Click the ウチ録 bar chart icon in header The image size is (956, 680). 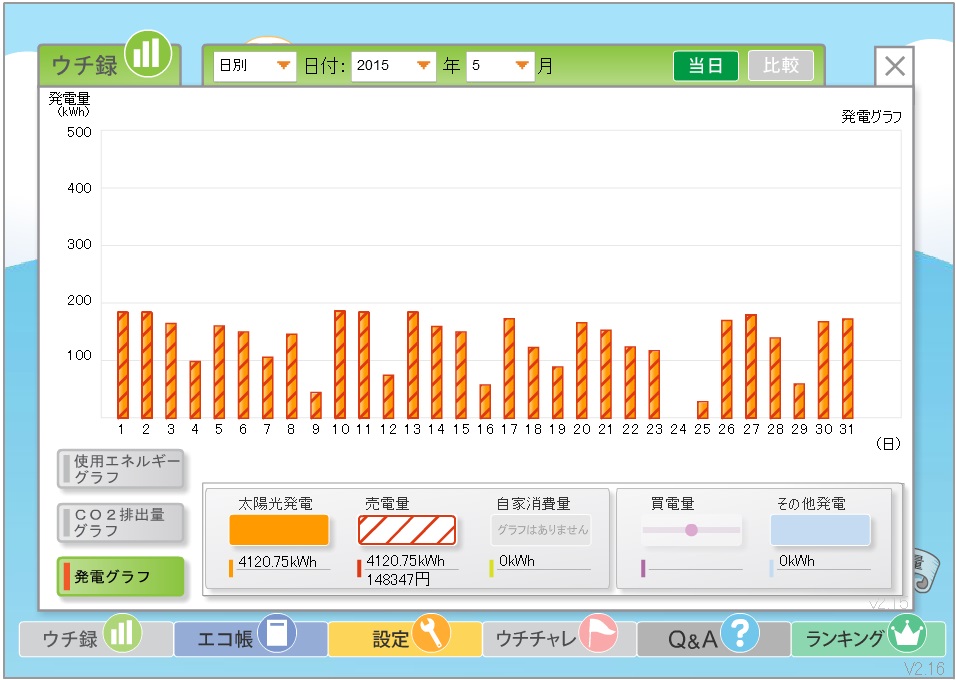(148, 54)
